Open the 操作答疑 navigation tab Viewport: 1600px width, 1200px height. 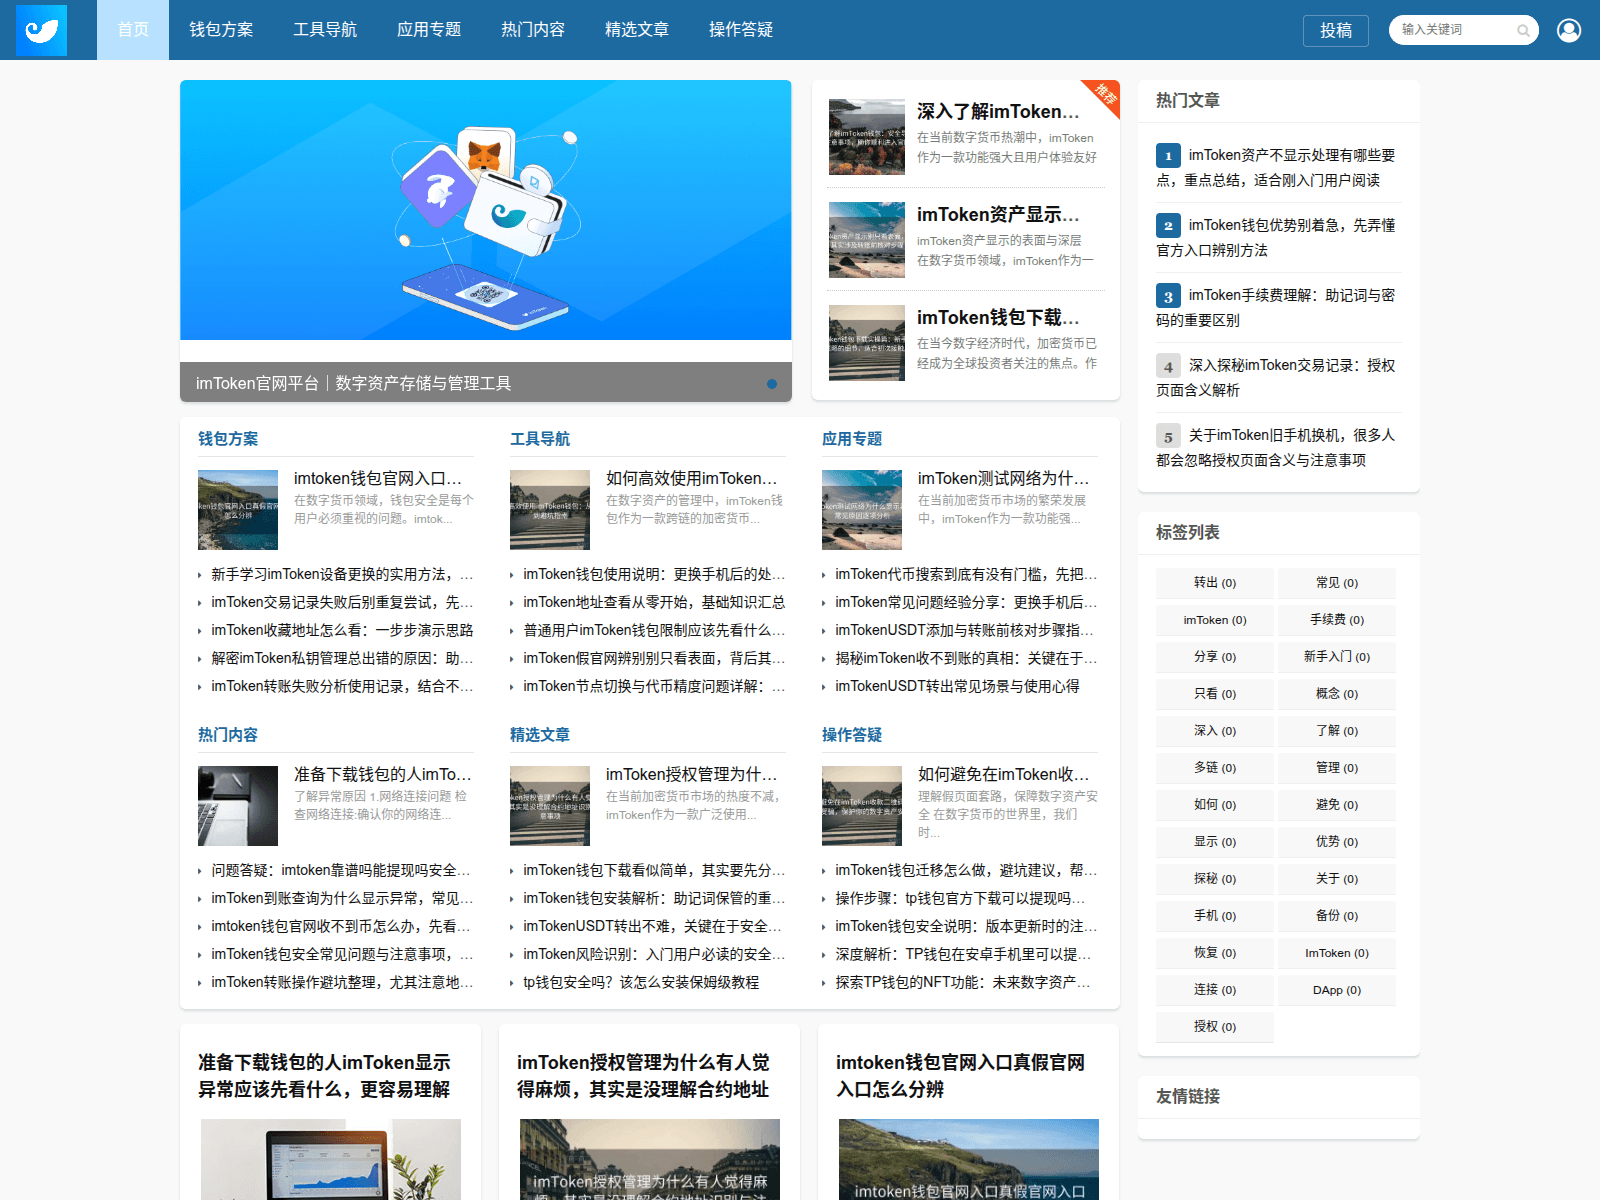pyautogui.click(x=741, y=30)
